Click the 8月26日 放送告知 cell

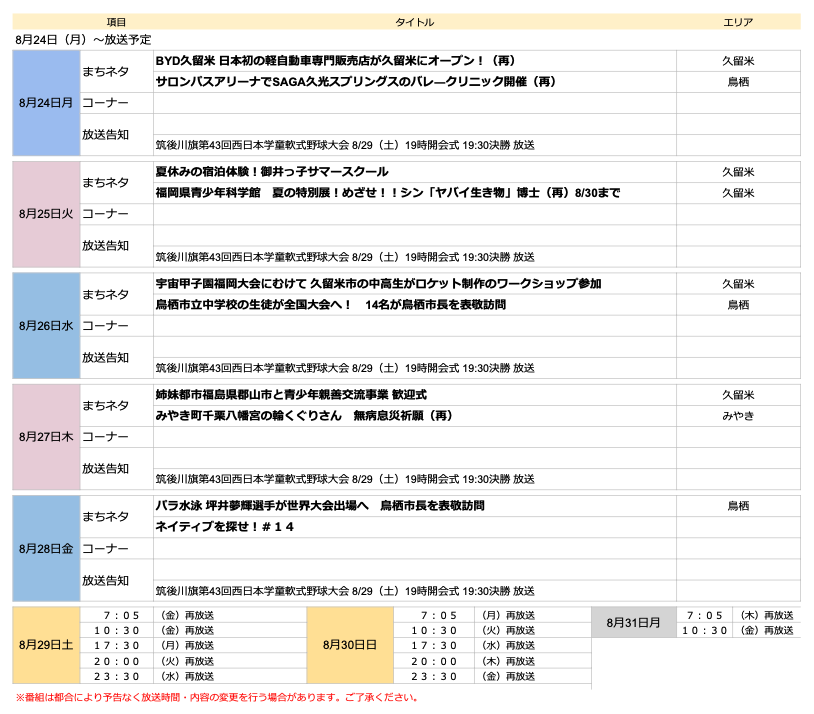(x=116, y=357)
